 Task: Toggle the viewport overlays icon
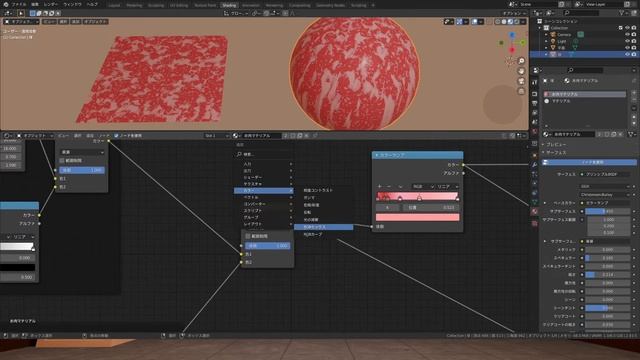pos(474,21)
